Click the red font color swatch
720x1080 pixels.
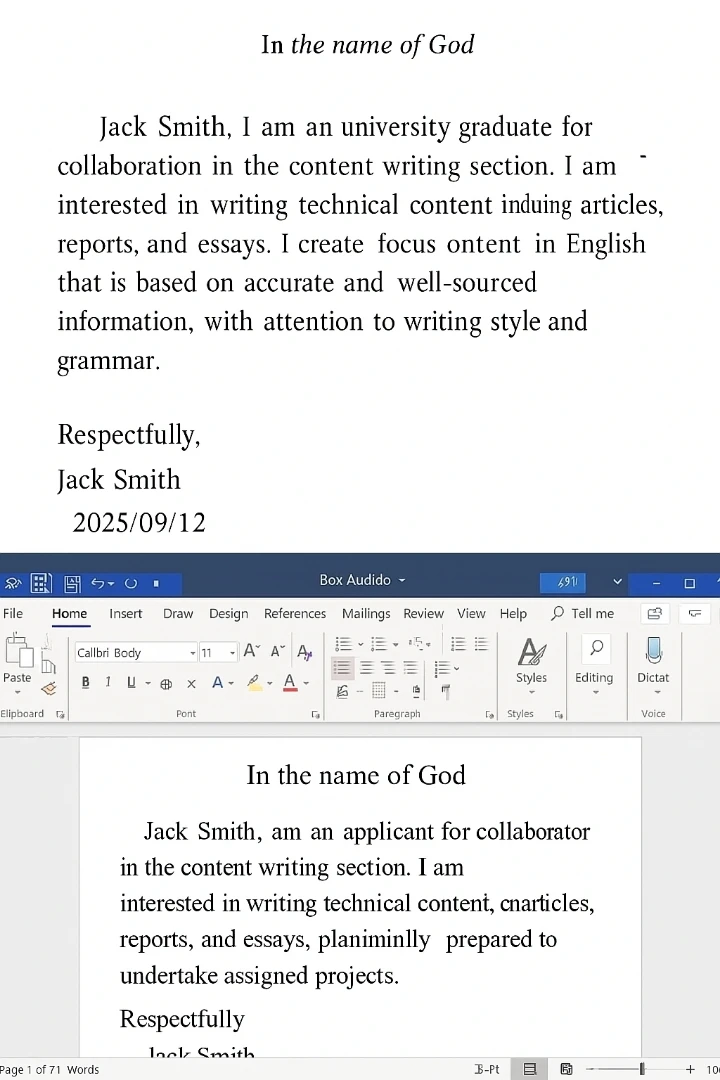(x=290, y=684)
